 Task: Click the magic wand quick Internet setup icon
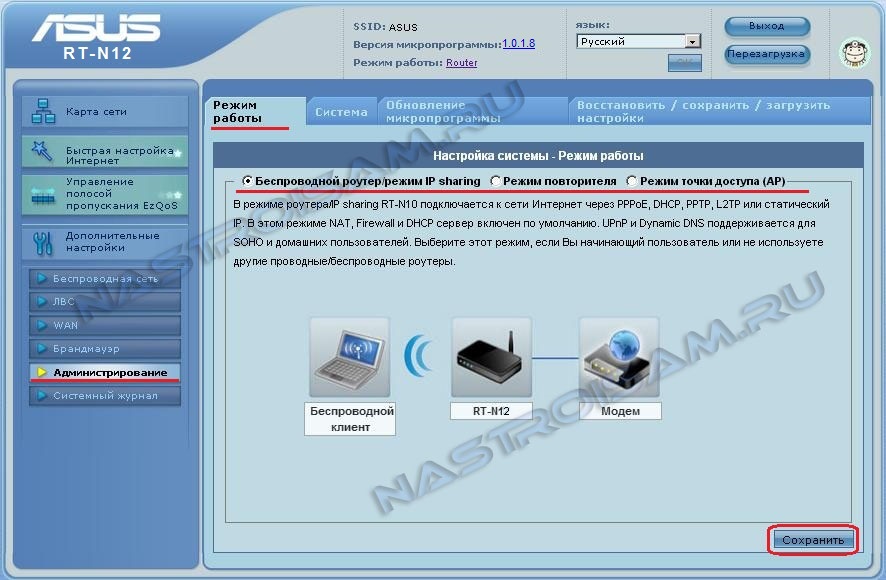[43, 151]
